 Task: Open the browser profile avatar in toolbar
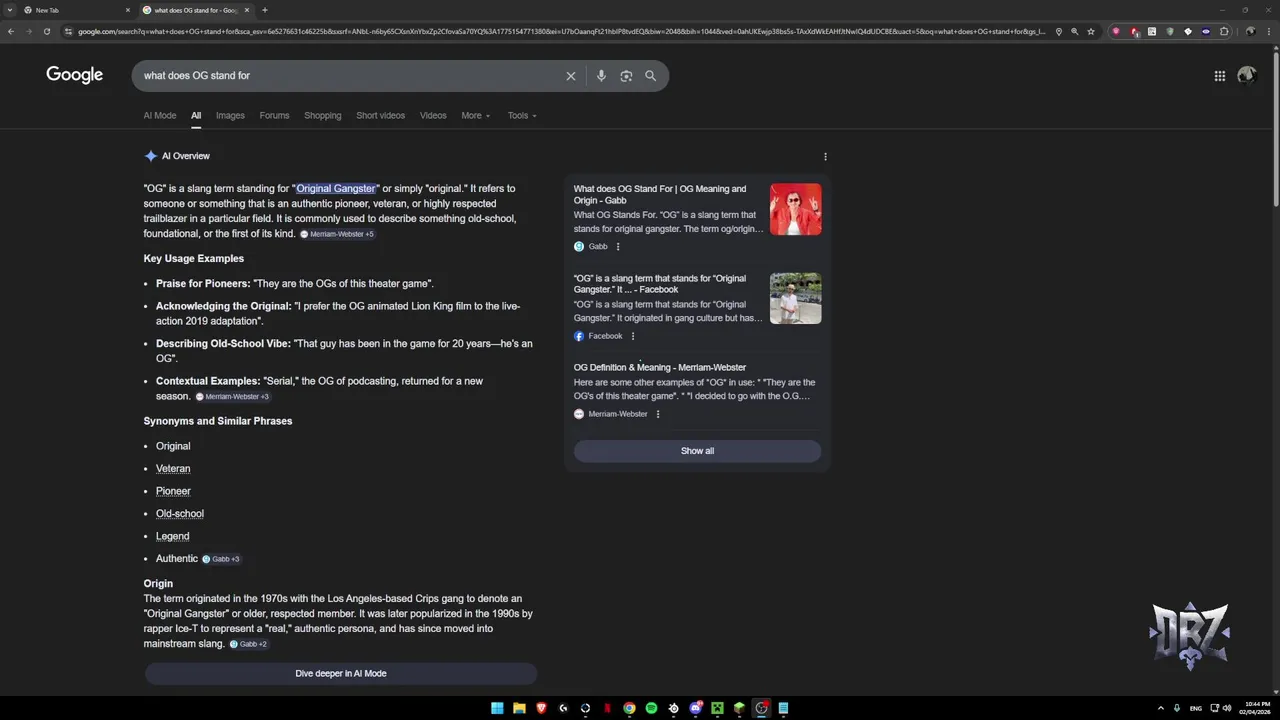click(x=1251, y=31)
